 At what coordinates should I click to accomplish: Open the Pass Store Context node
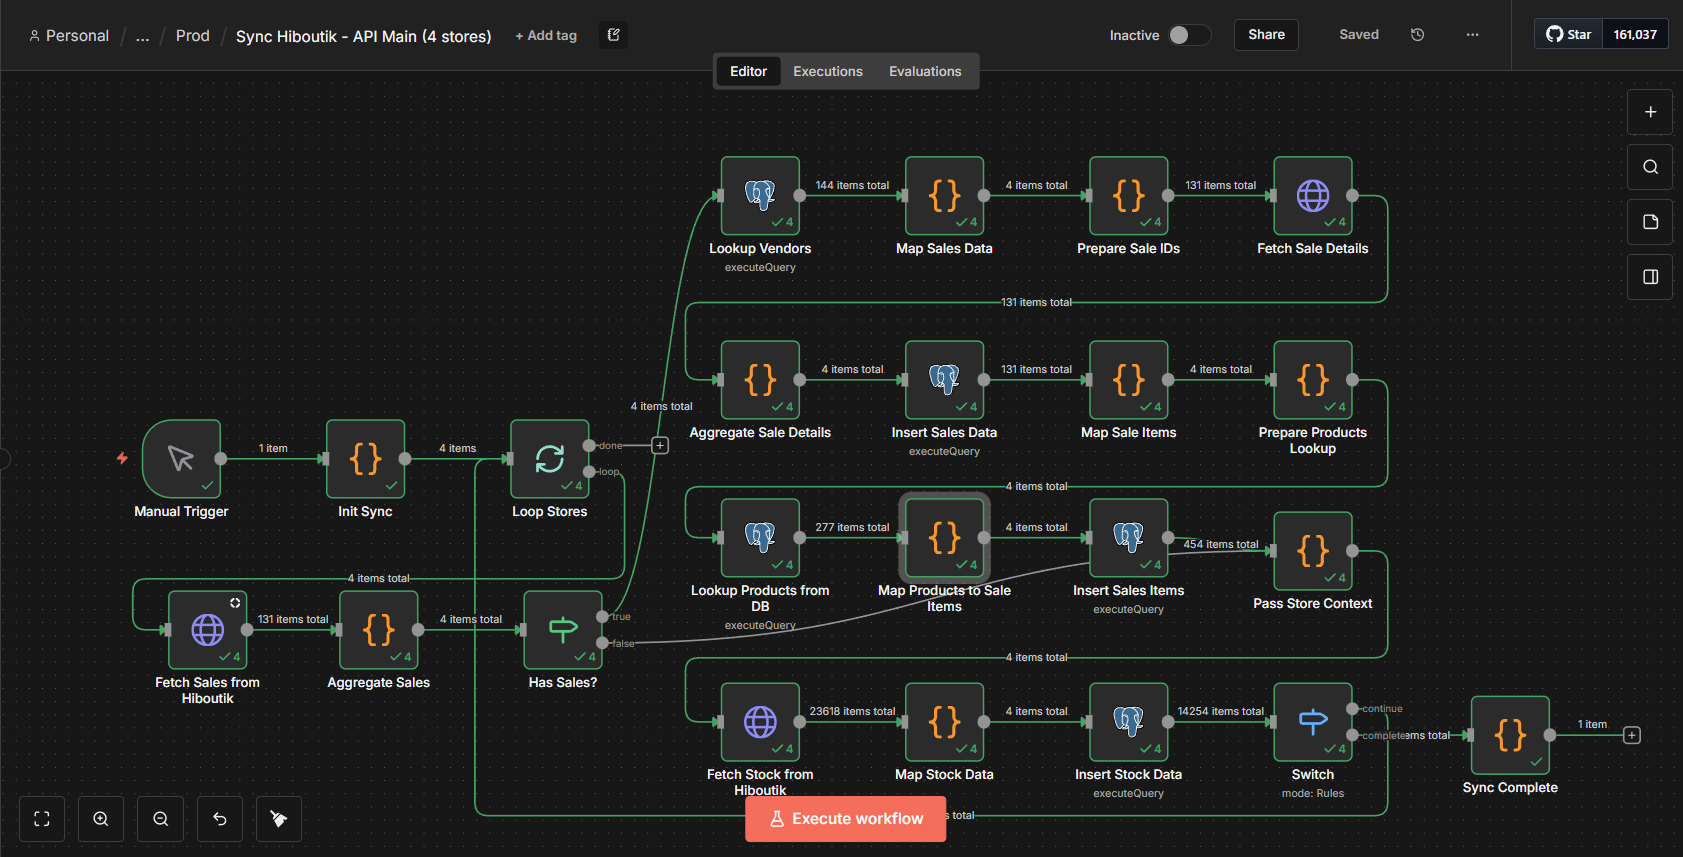pyautogui.click(x=1312, y=551)
